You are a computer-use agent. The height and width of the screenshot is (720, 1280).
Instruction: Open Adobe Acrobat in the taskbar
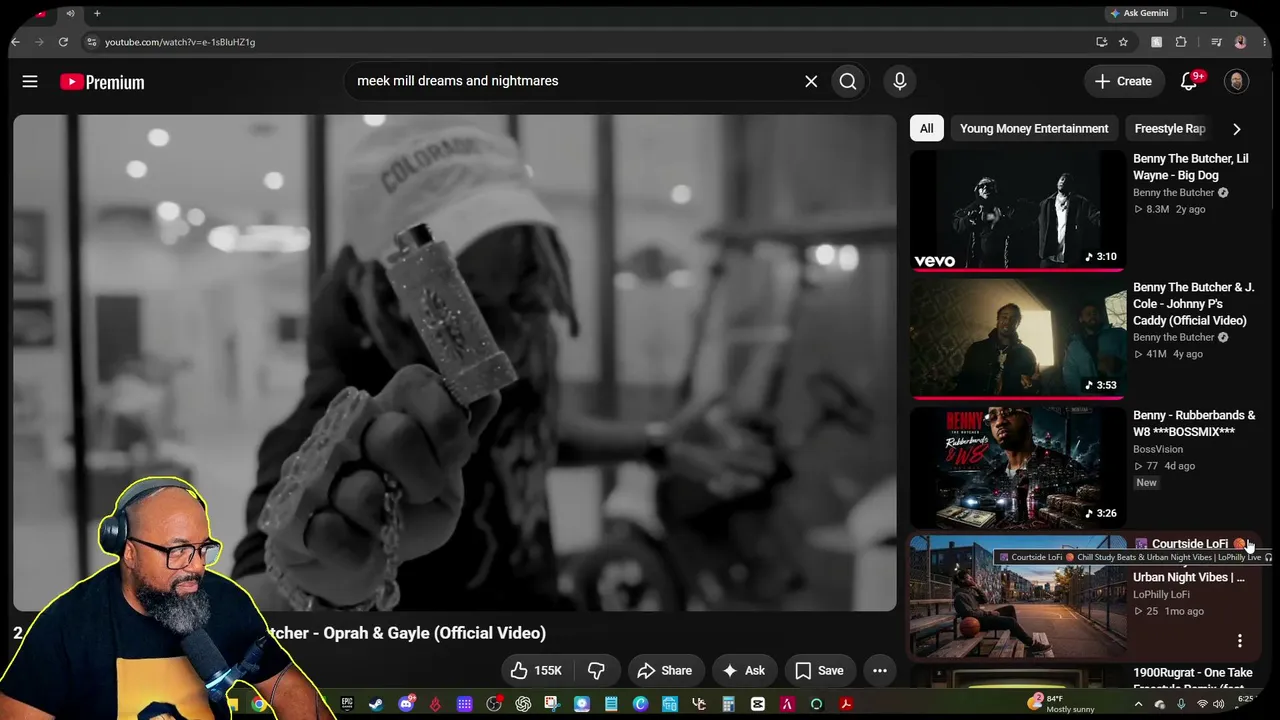pos(846,704)
